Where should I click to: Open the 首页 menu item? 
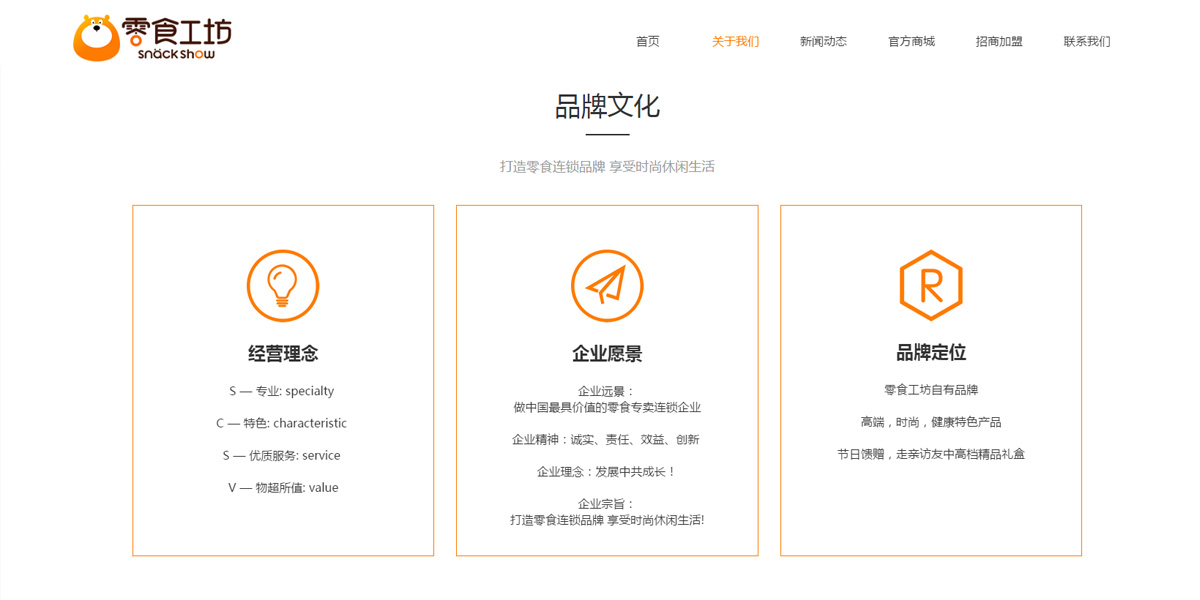coord(648,41)
